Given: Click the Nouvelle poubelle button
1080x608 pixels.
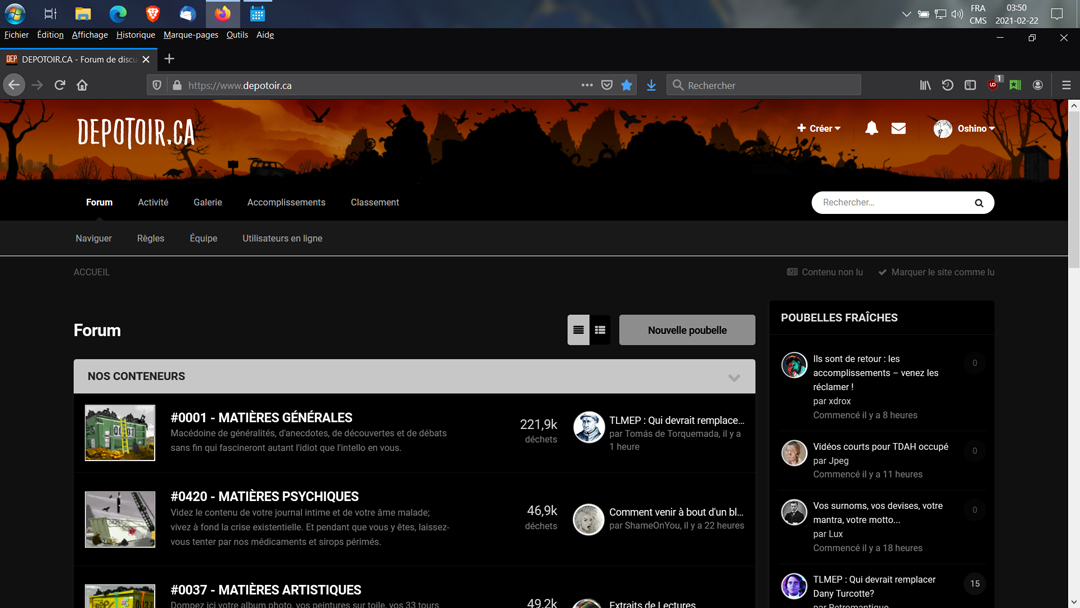Looking at the screenshot, I should pos(687,330).
